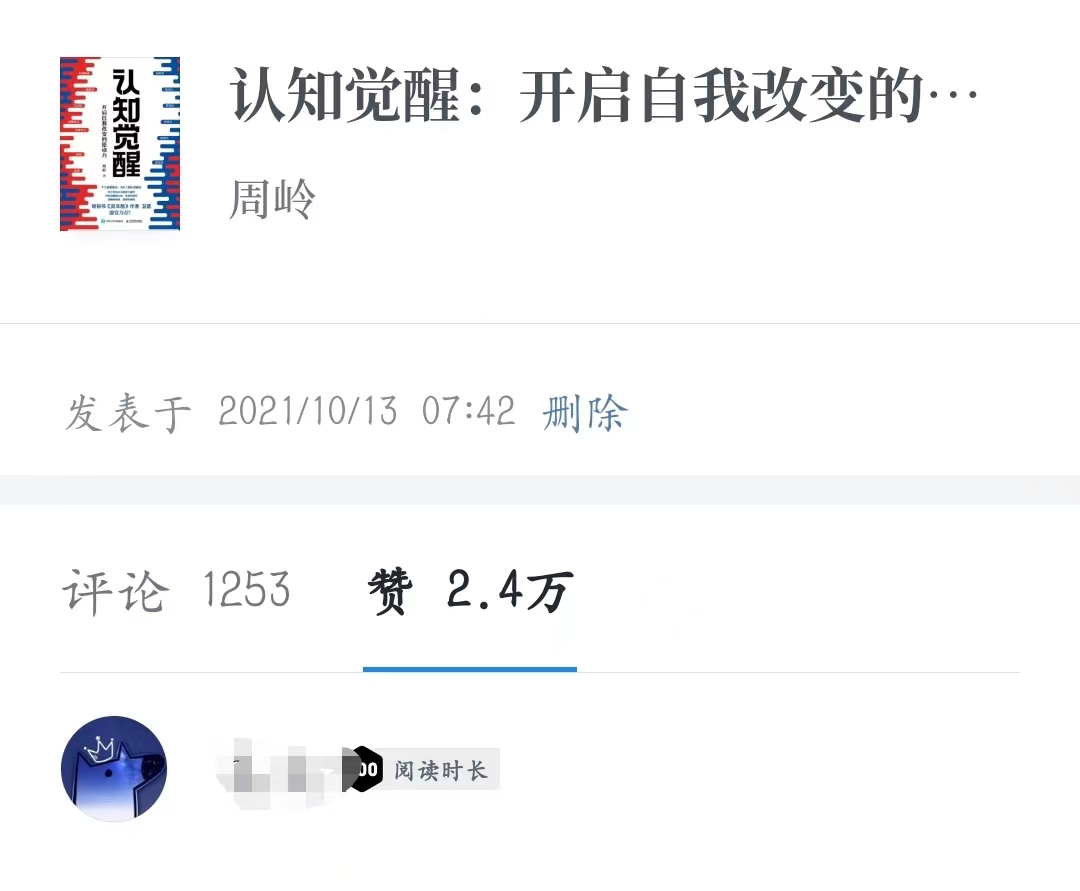Click the 删除 link to delete the post
Screen dimensions: 1080x891
coord(585,412)
